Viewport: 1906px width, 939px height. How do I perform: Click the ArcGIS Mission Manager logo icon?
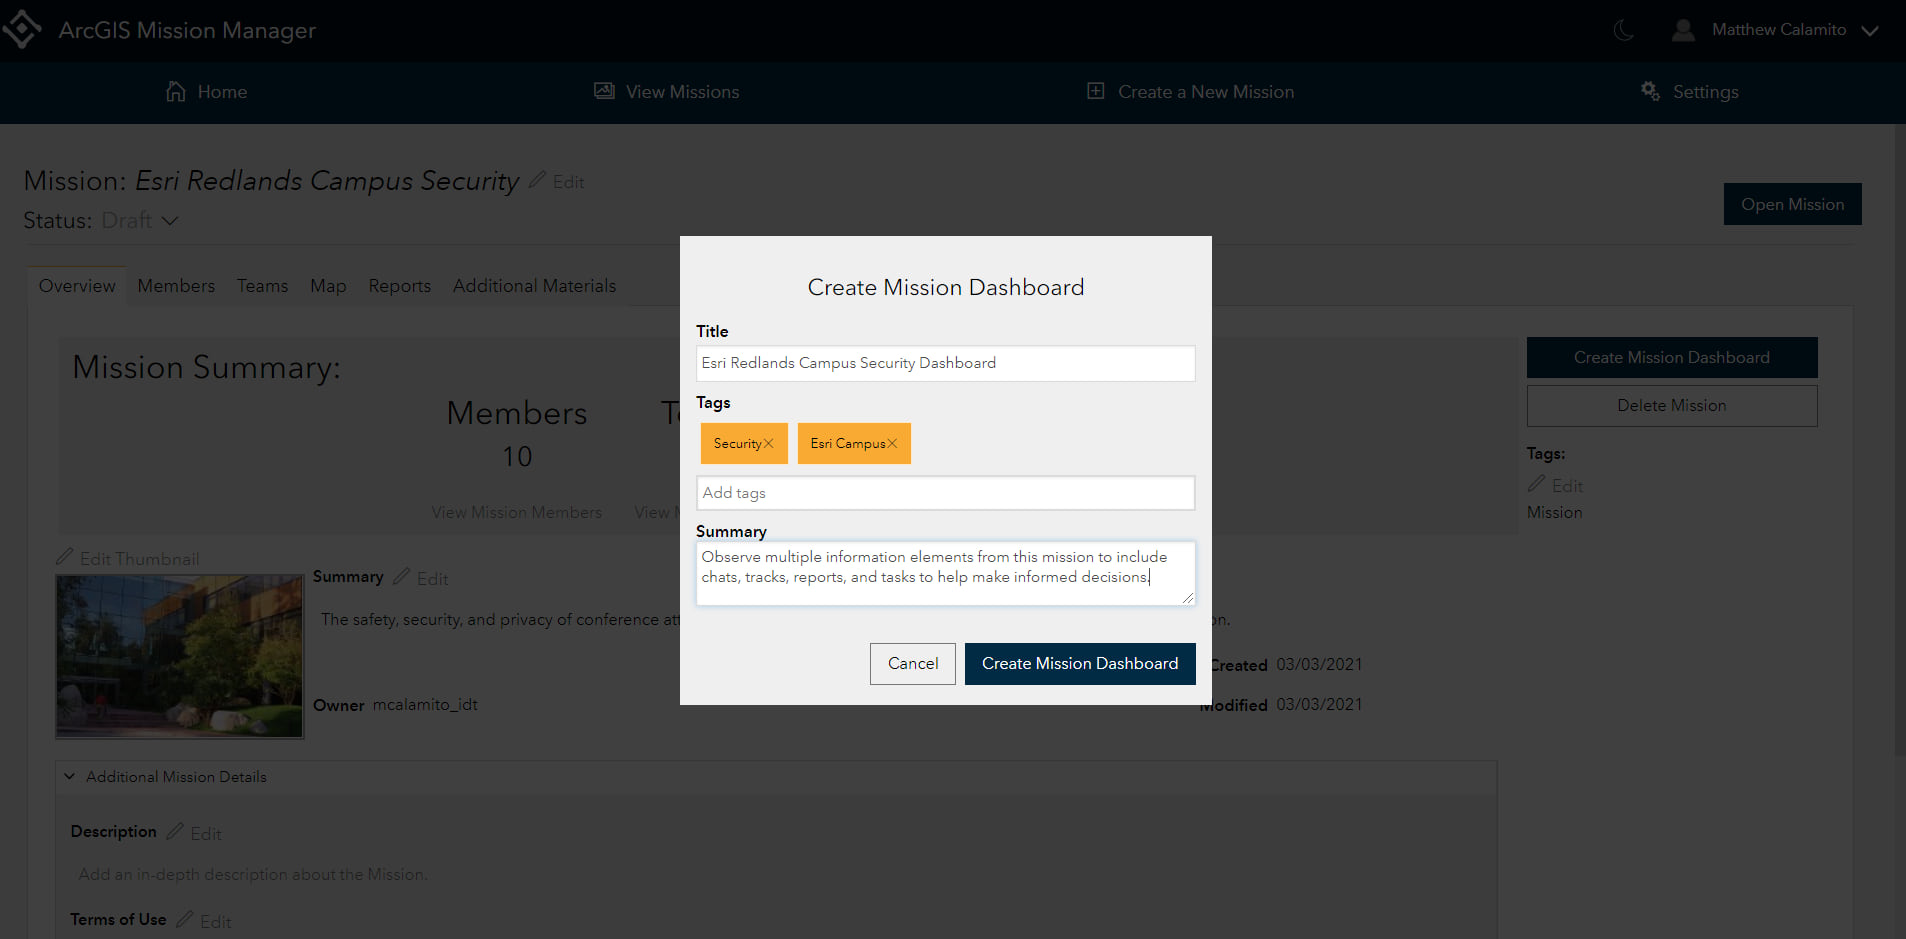pyautogui.click(x=21, y=29)
